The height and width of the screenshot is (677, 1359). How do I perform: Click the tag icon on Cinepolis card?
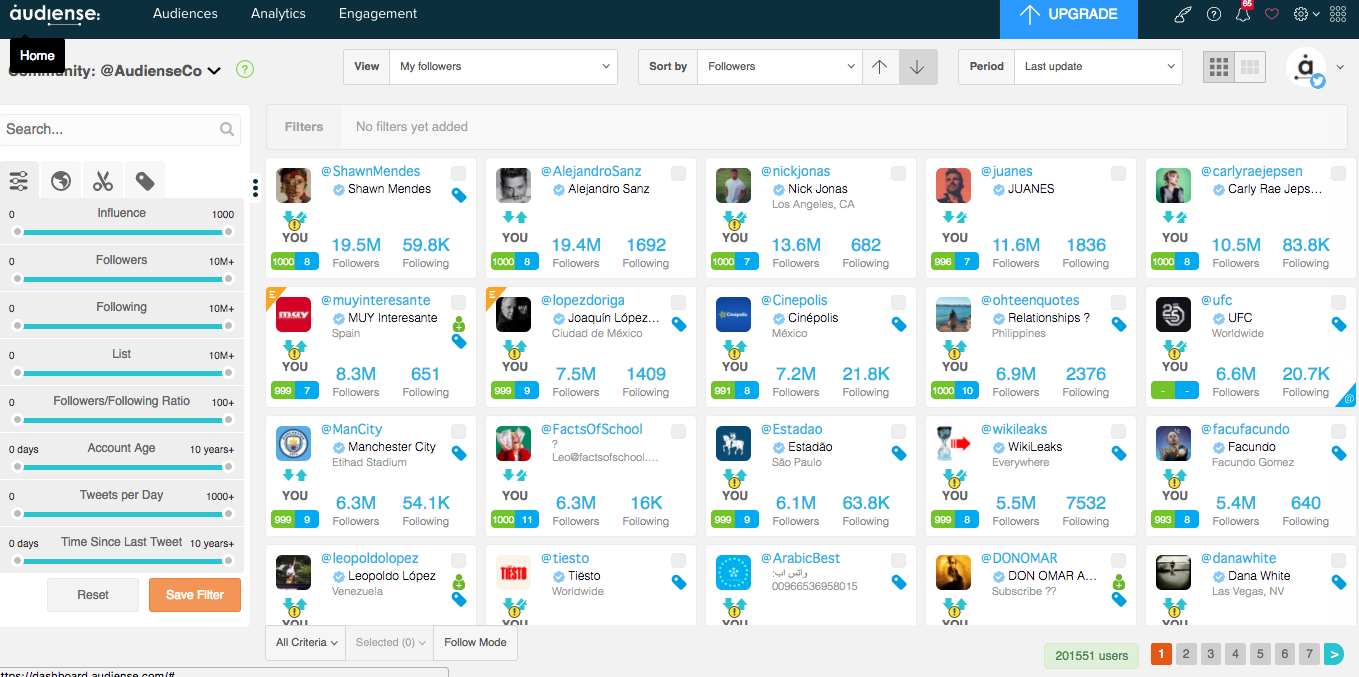click(x=899, y=324)
